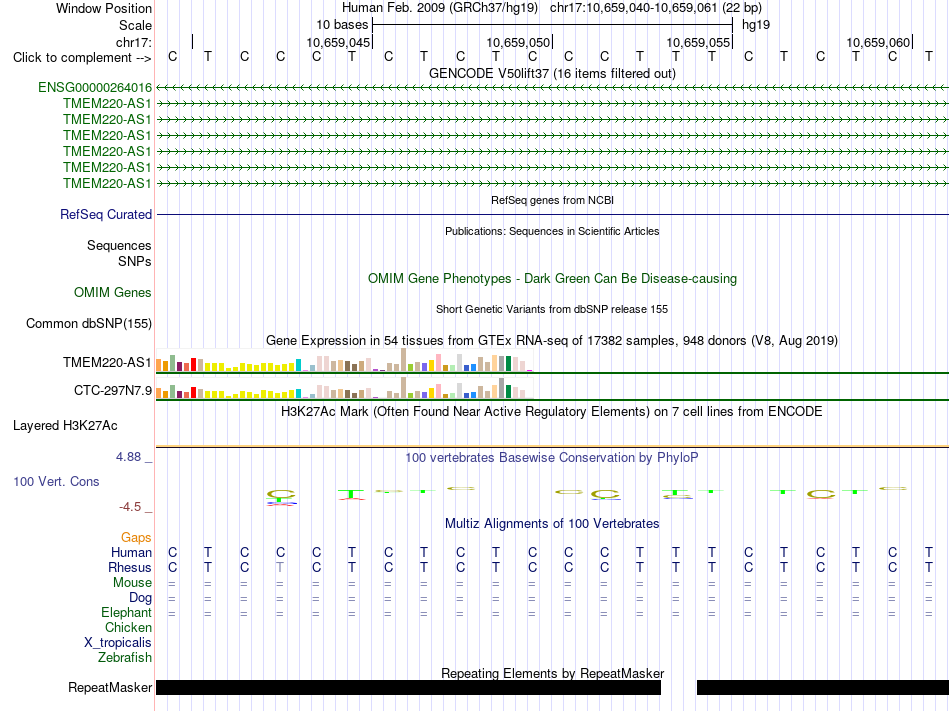Open the TMEM220-AS1 GTEx bar chart
The width and height of the screenshot is (950, 711).
(x=344, y=360)
